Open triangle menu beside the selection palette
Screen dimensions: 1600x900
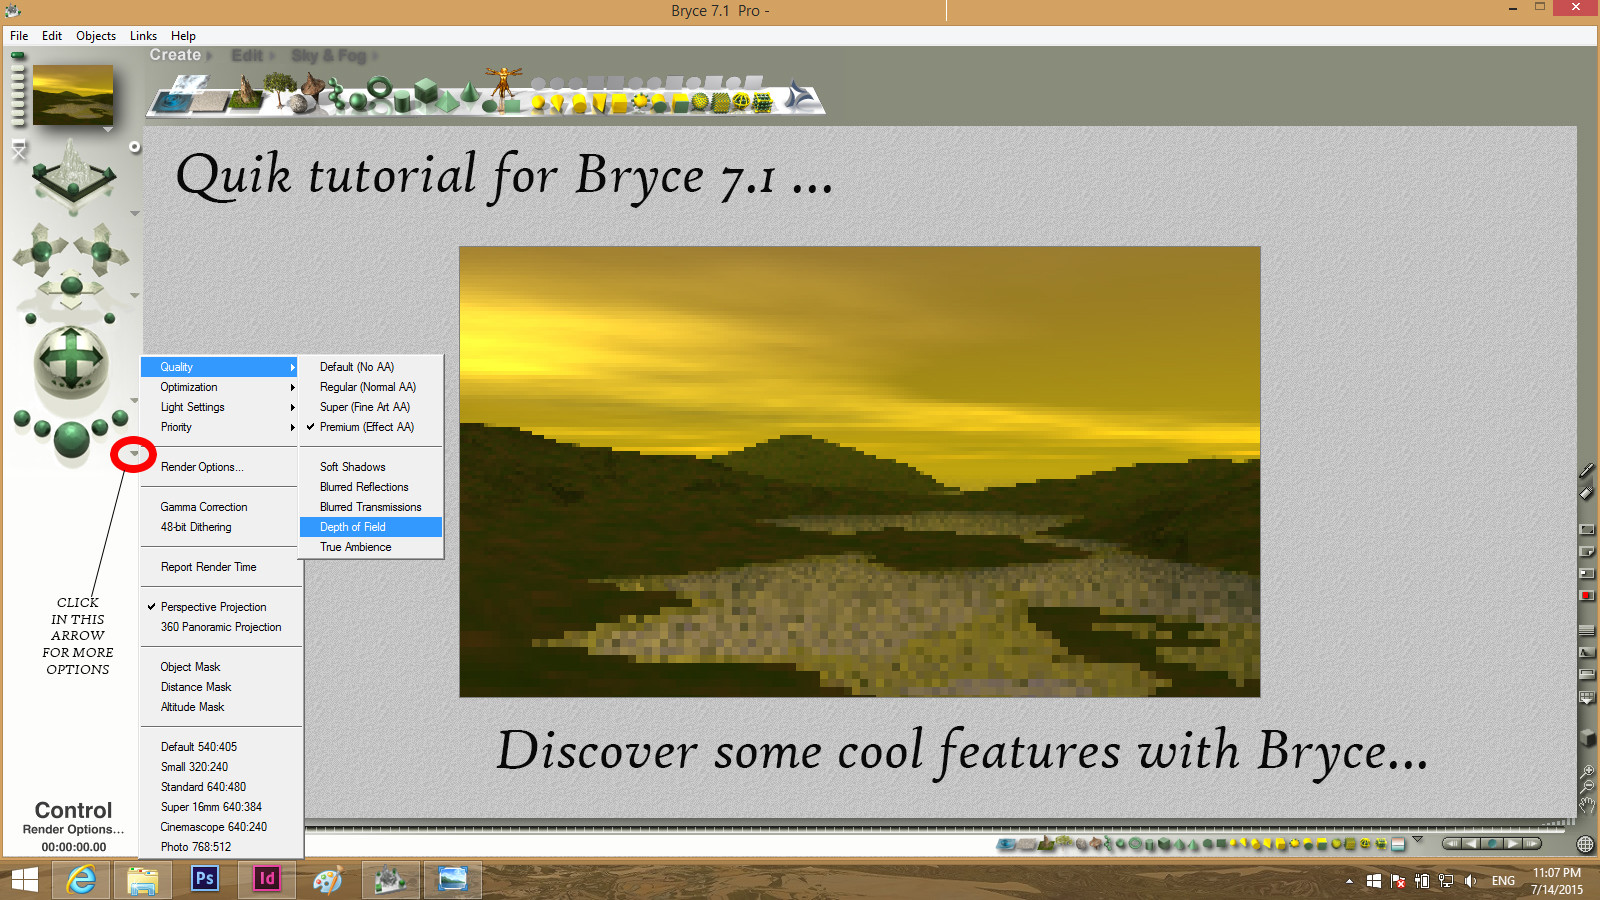click(x=1418, y=839)
